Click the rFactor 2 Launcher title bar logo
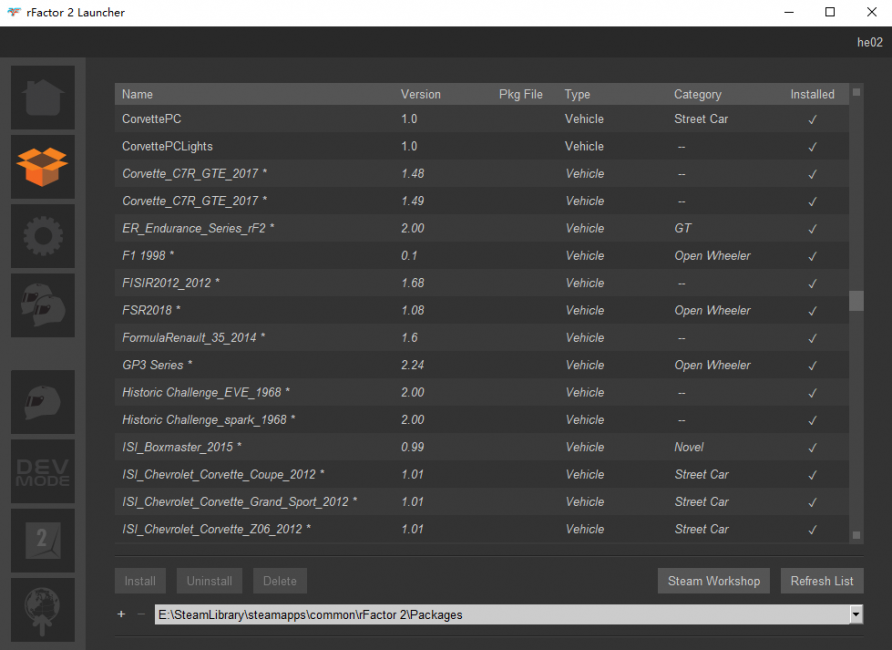The height and width of the screenshot is (650, 892). click(x=13, y=12)
